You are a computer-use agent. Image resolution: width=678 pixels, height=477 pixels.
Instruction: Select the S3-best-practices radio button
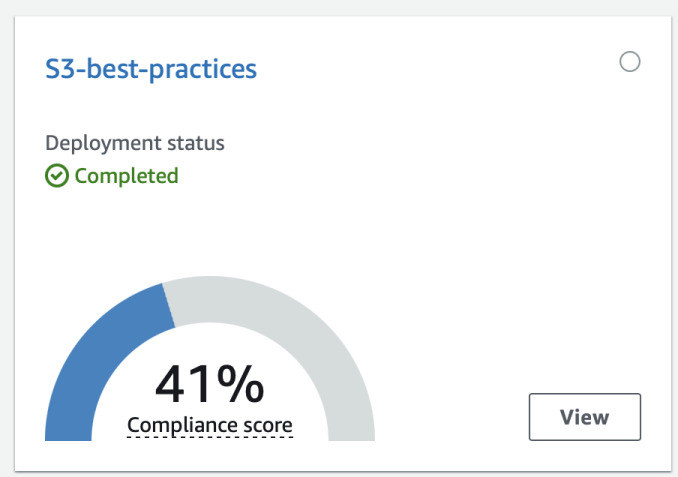point(630,63)
